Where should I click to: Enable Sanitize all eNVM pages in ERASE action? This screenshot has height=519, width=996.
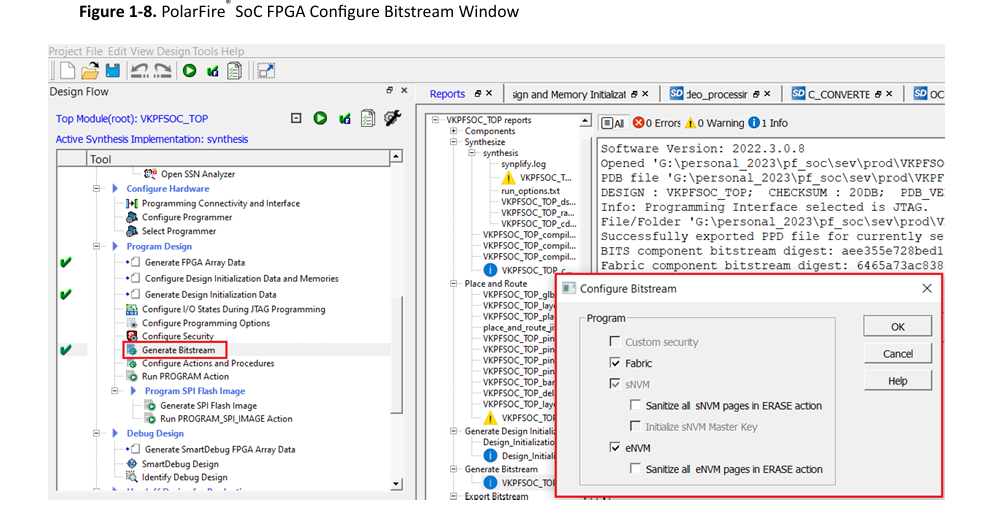(x=635, y=468)
